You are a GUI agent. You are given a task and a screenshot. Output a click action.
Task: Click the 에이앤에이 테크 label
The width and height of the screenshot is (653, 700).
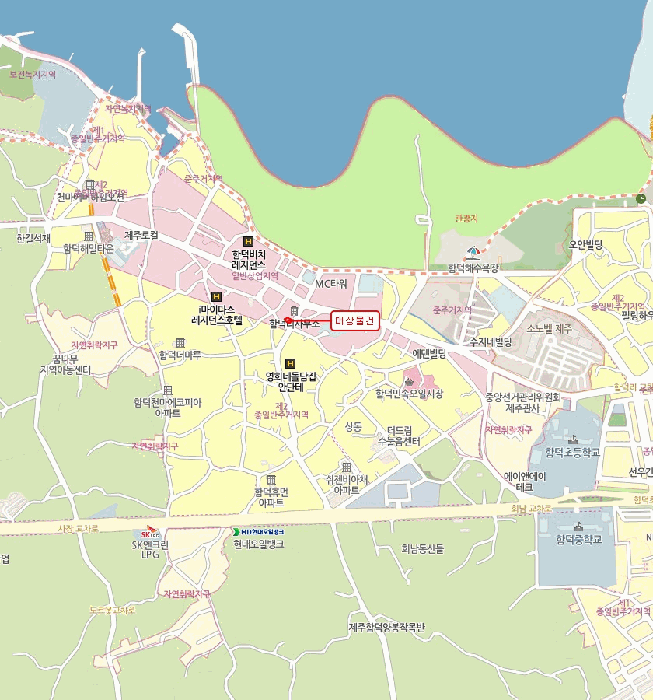click(x=525, y=482)
